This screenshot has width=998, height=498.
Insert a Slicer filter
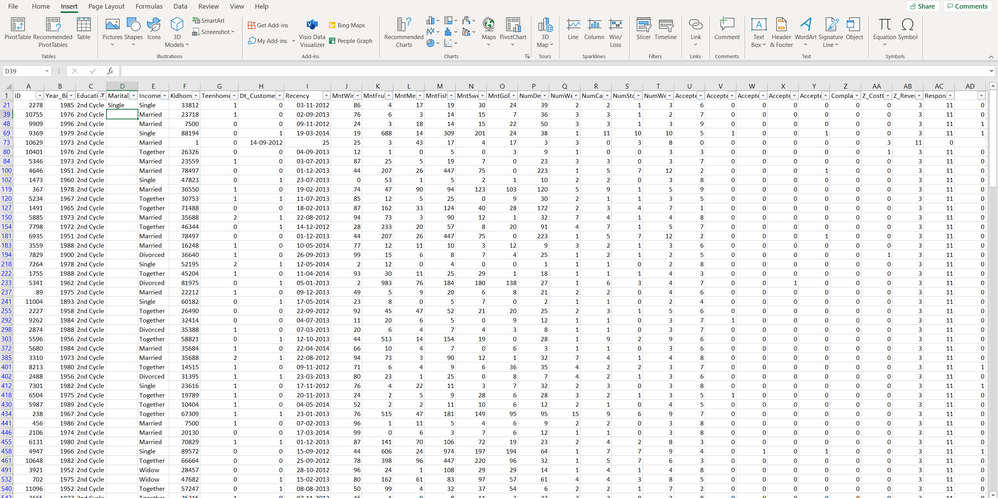pos(643,29)
